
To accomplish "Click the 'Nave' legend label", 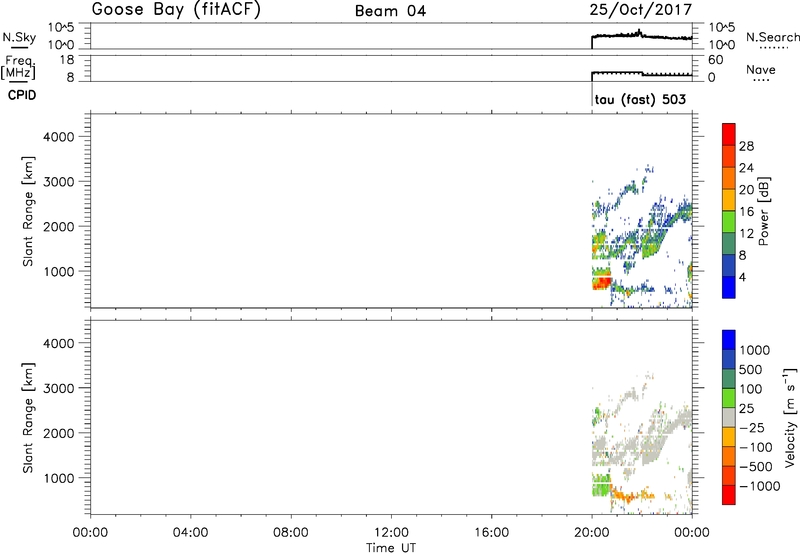I will point(761,69).
